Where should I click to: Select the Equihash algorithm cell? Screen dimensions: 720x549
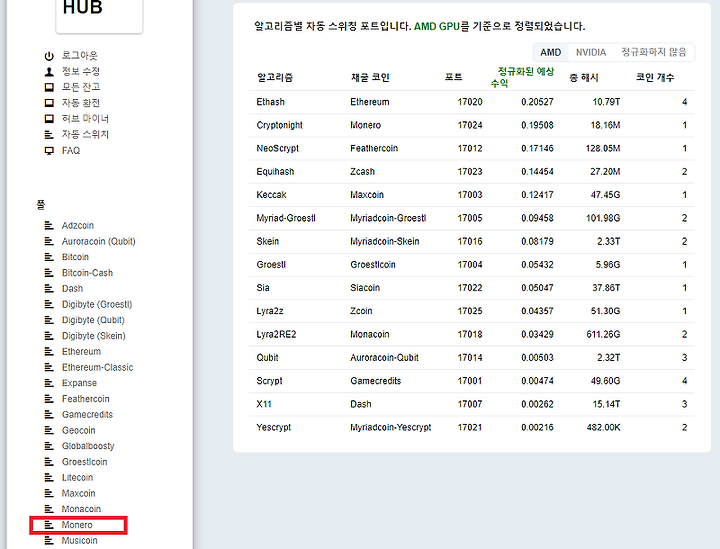coord(275,172)
